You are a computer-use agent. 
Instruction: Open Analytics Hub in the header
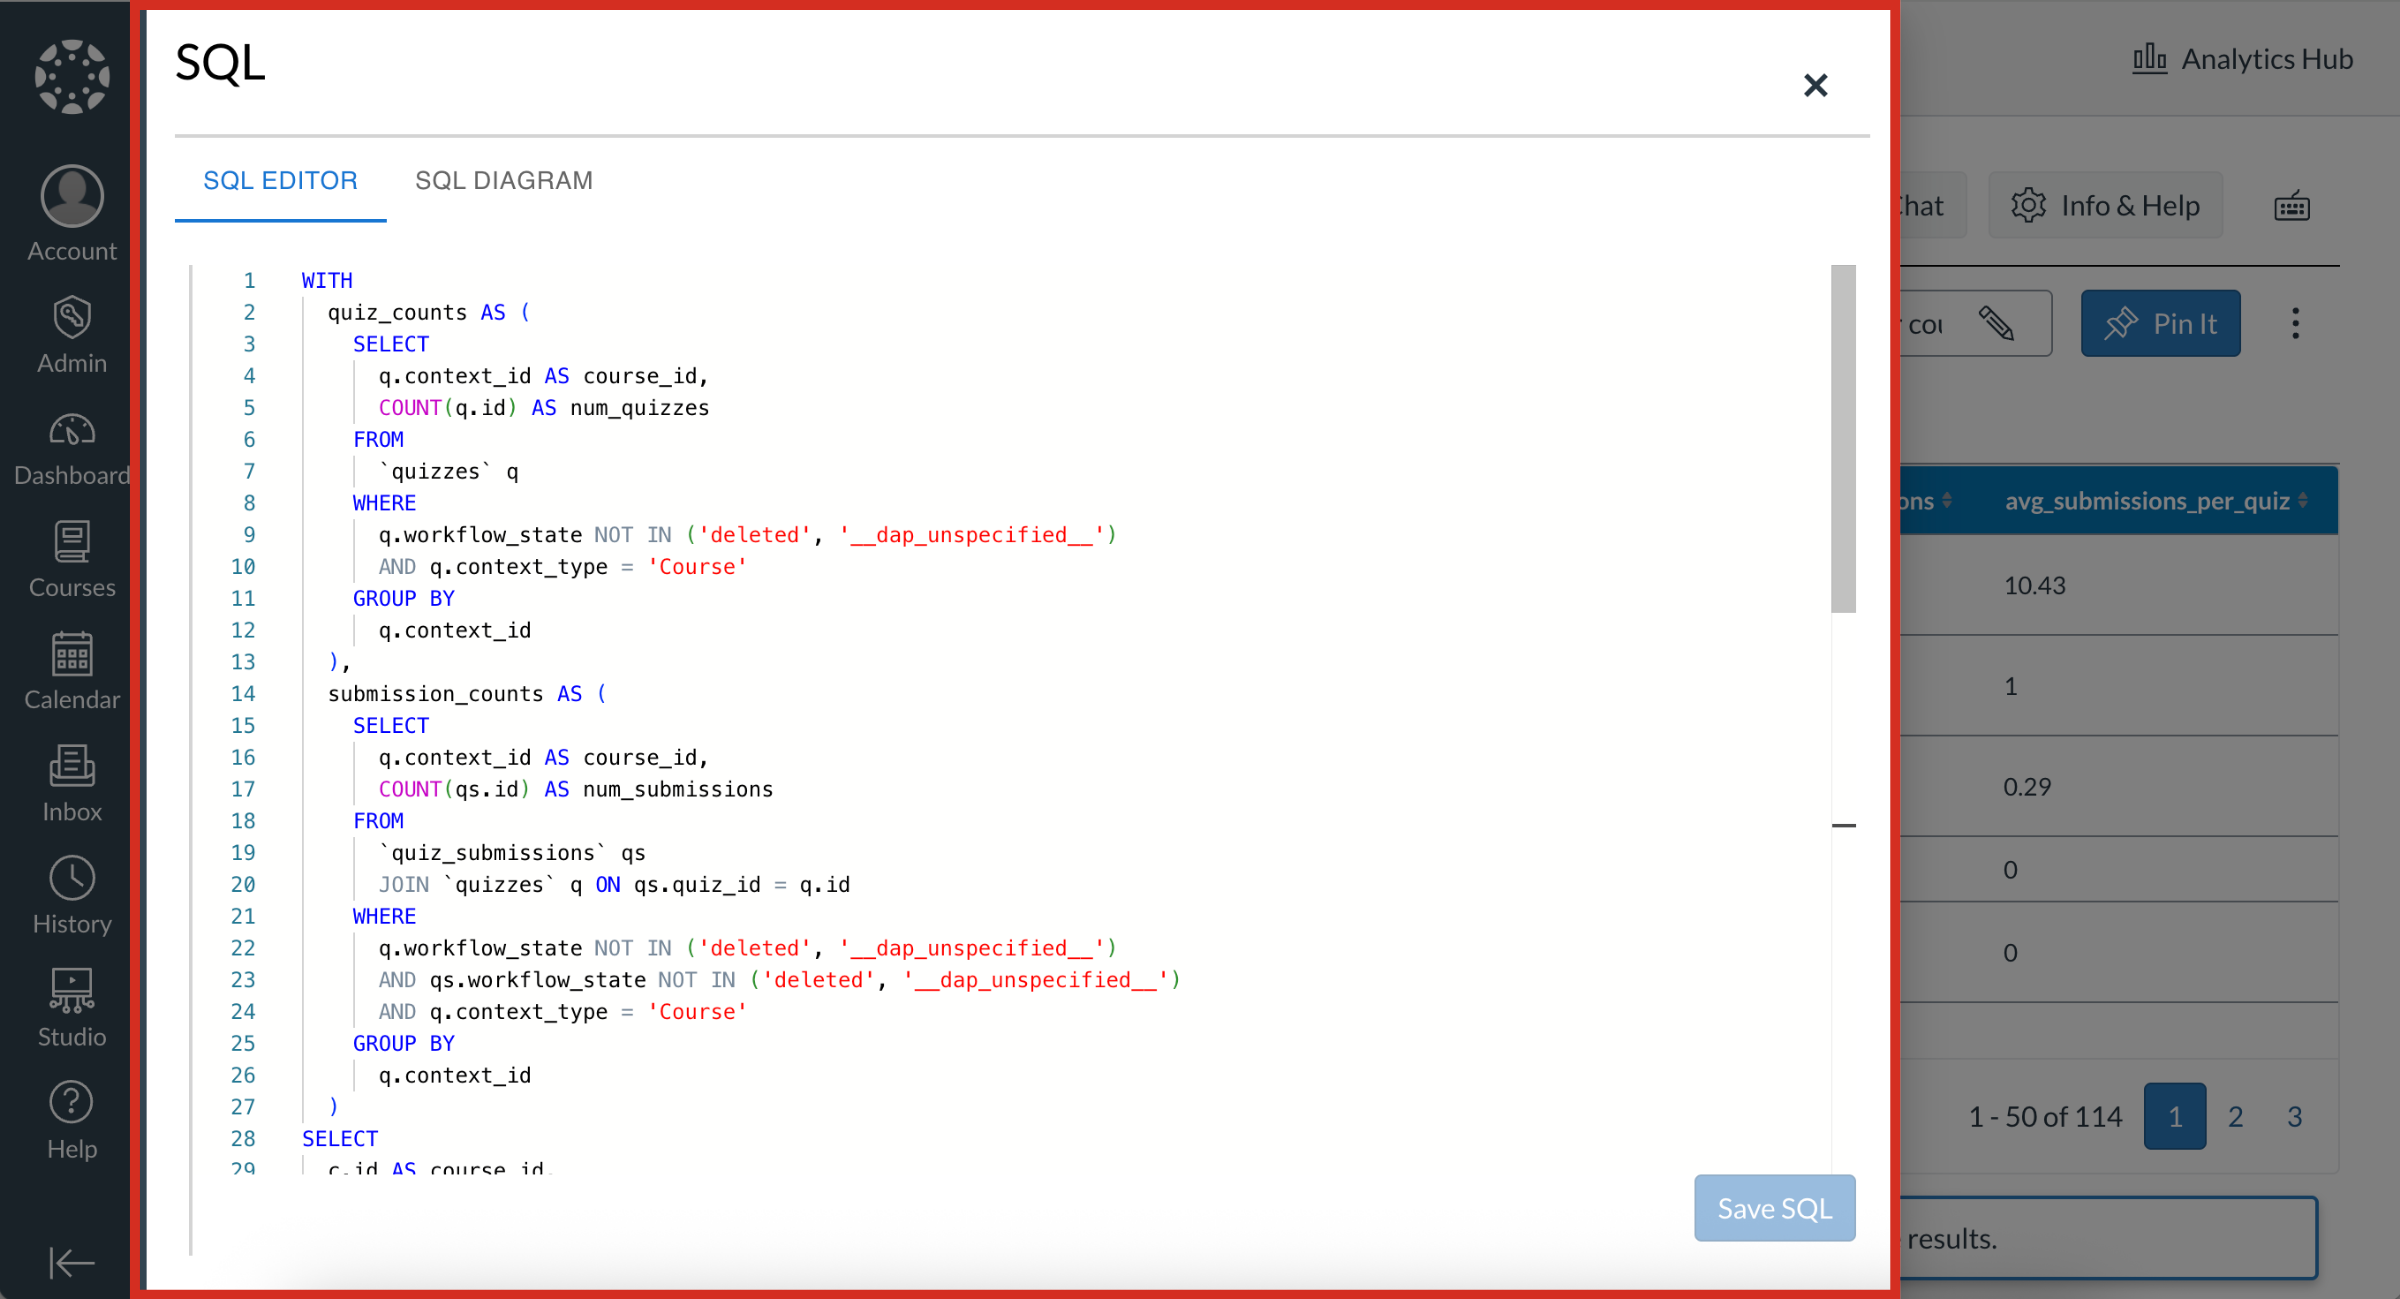pyautogui.click(x=2242, y=59)
